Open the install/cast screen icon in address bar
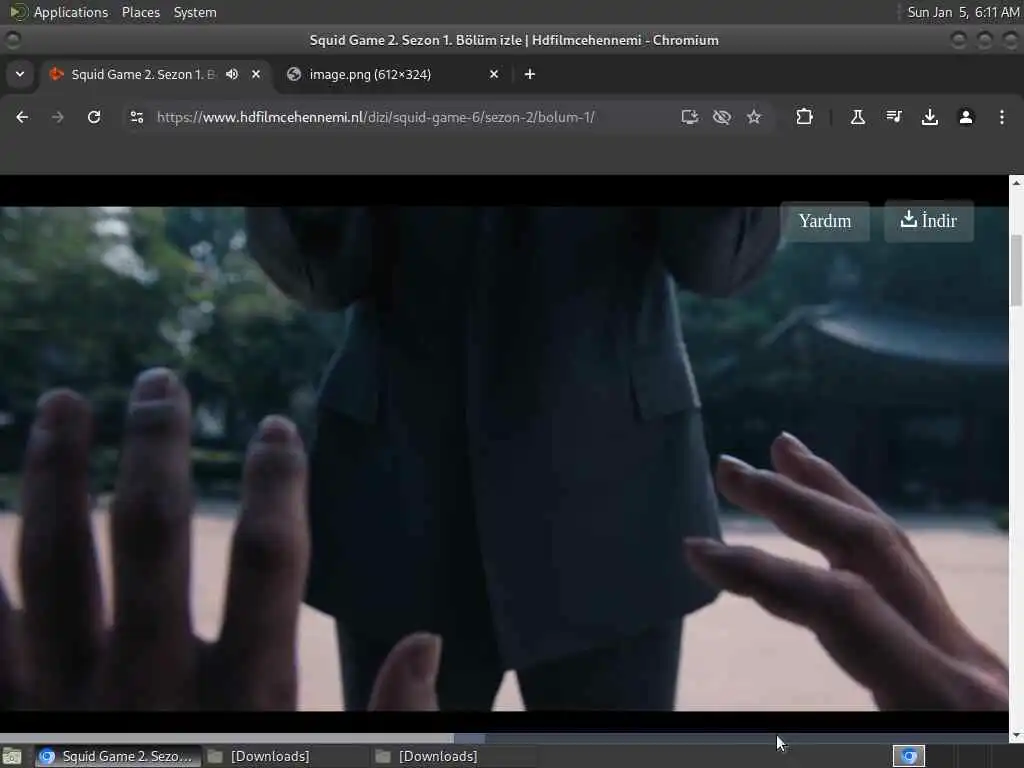 pos(690,117)
